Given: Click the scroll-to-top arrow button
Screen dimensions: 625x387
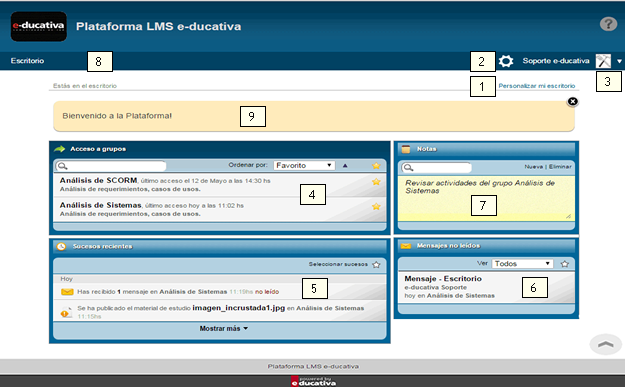Looking at the screenshot, I should [x=605, y=344].
